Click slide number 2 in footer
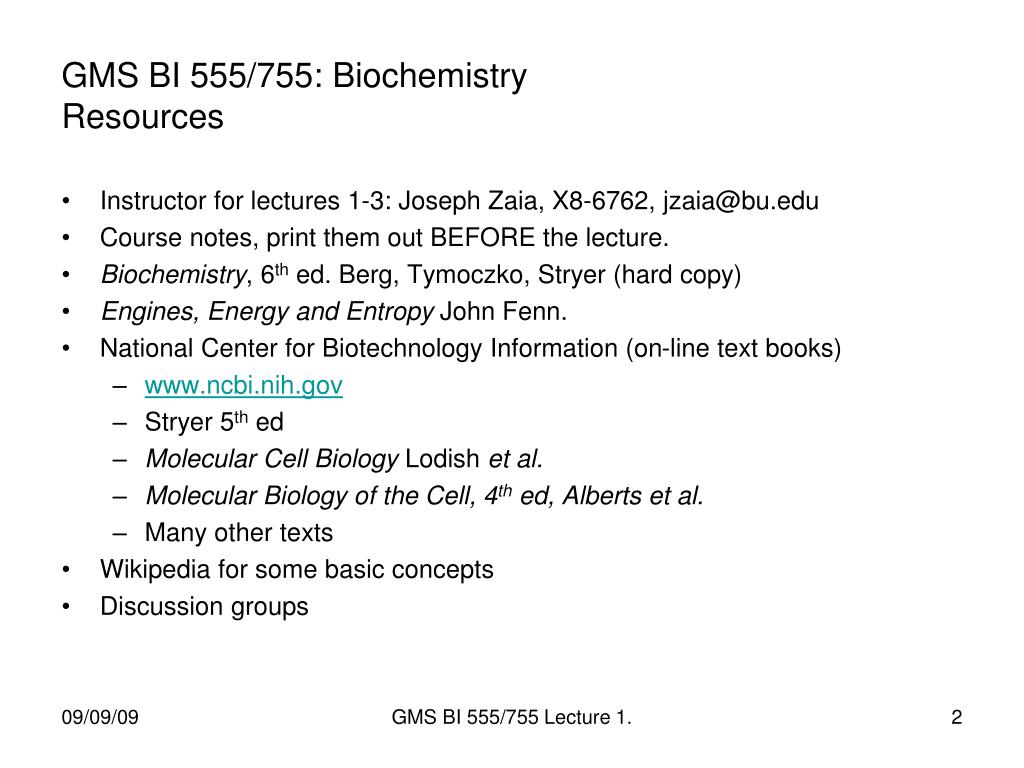Viewport: 1024px width, 768px height. pos(957,717)
